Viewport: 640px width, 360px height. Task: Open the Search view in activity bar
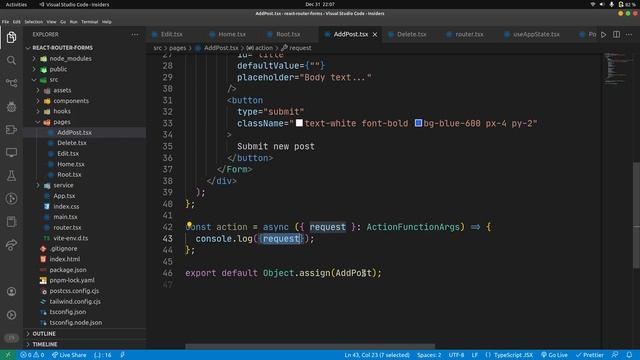(x=11, y=60)
